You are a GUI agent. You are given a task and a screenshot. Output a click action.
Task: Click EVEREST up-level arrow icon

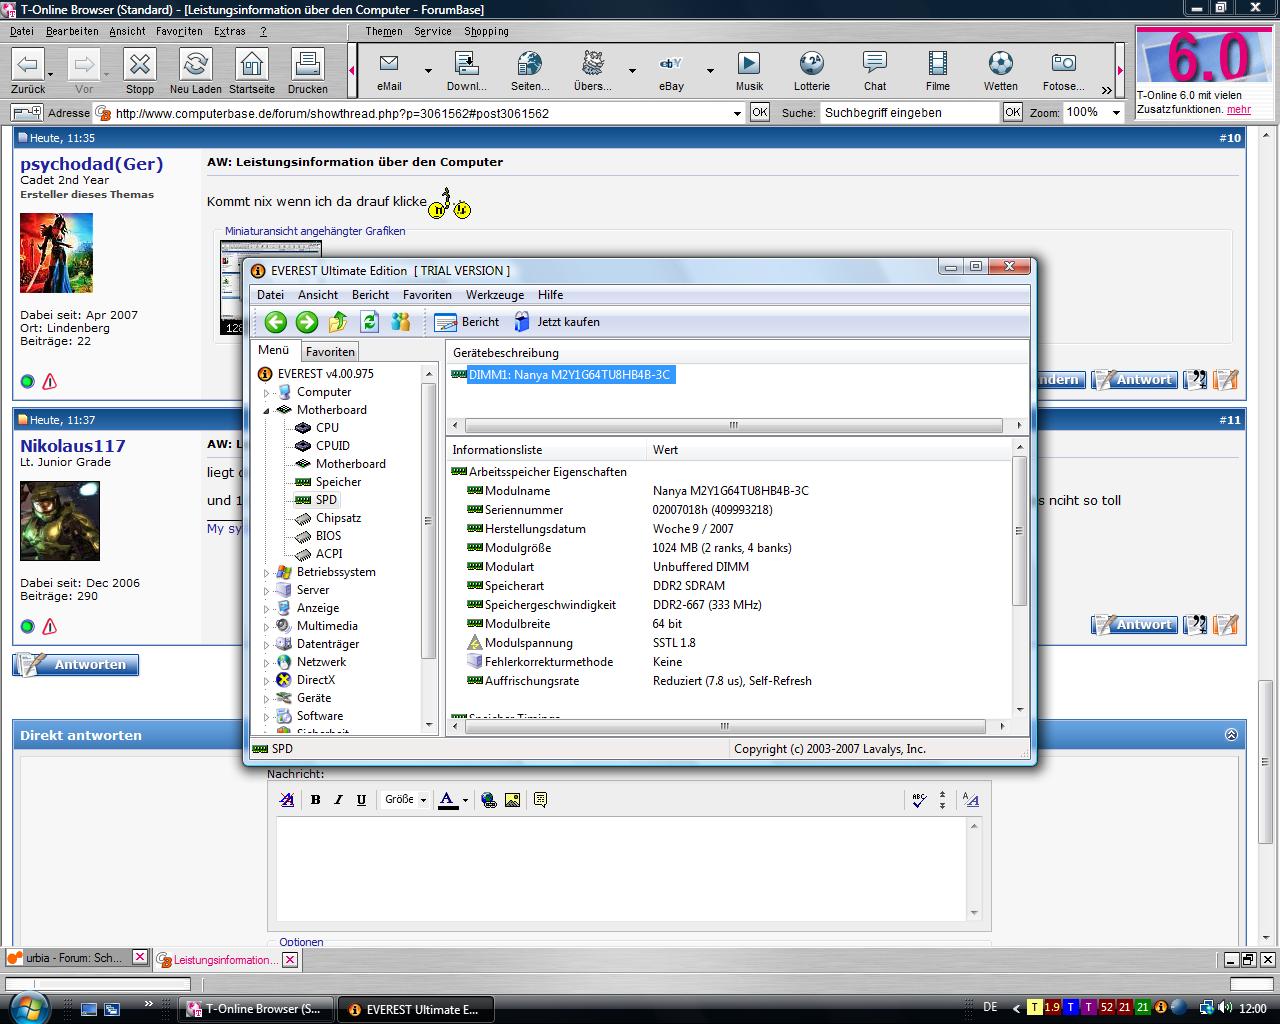(x=338, y=322)
